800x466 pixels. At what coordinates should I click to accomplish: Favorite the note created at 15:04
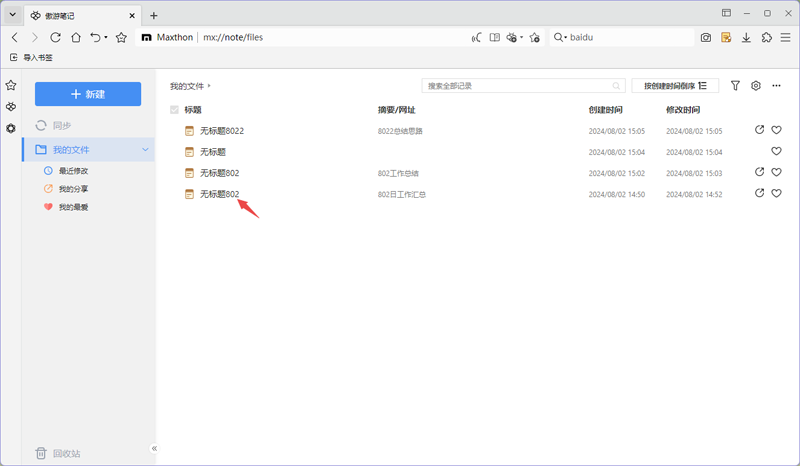776,151
